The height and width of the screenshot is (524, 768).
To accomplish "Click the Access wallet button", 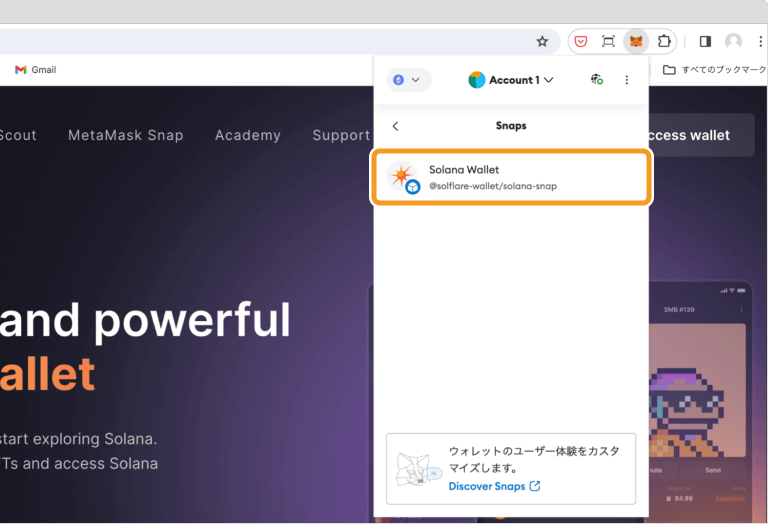I will (x=701, y=135).
